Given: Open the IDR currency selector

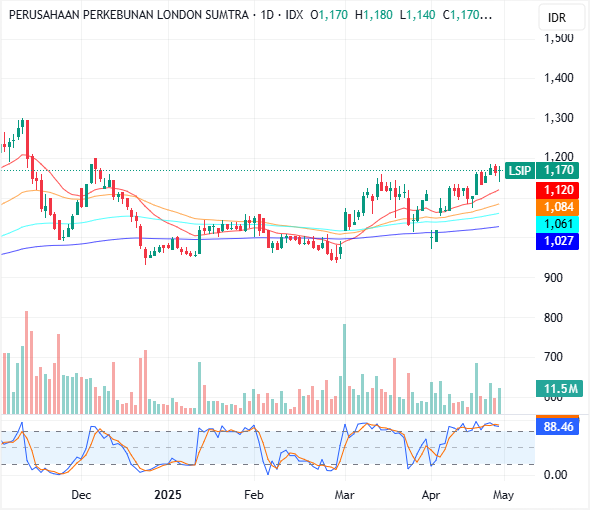Looking at the screenshot, I should (561, 17).
